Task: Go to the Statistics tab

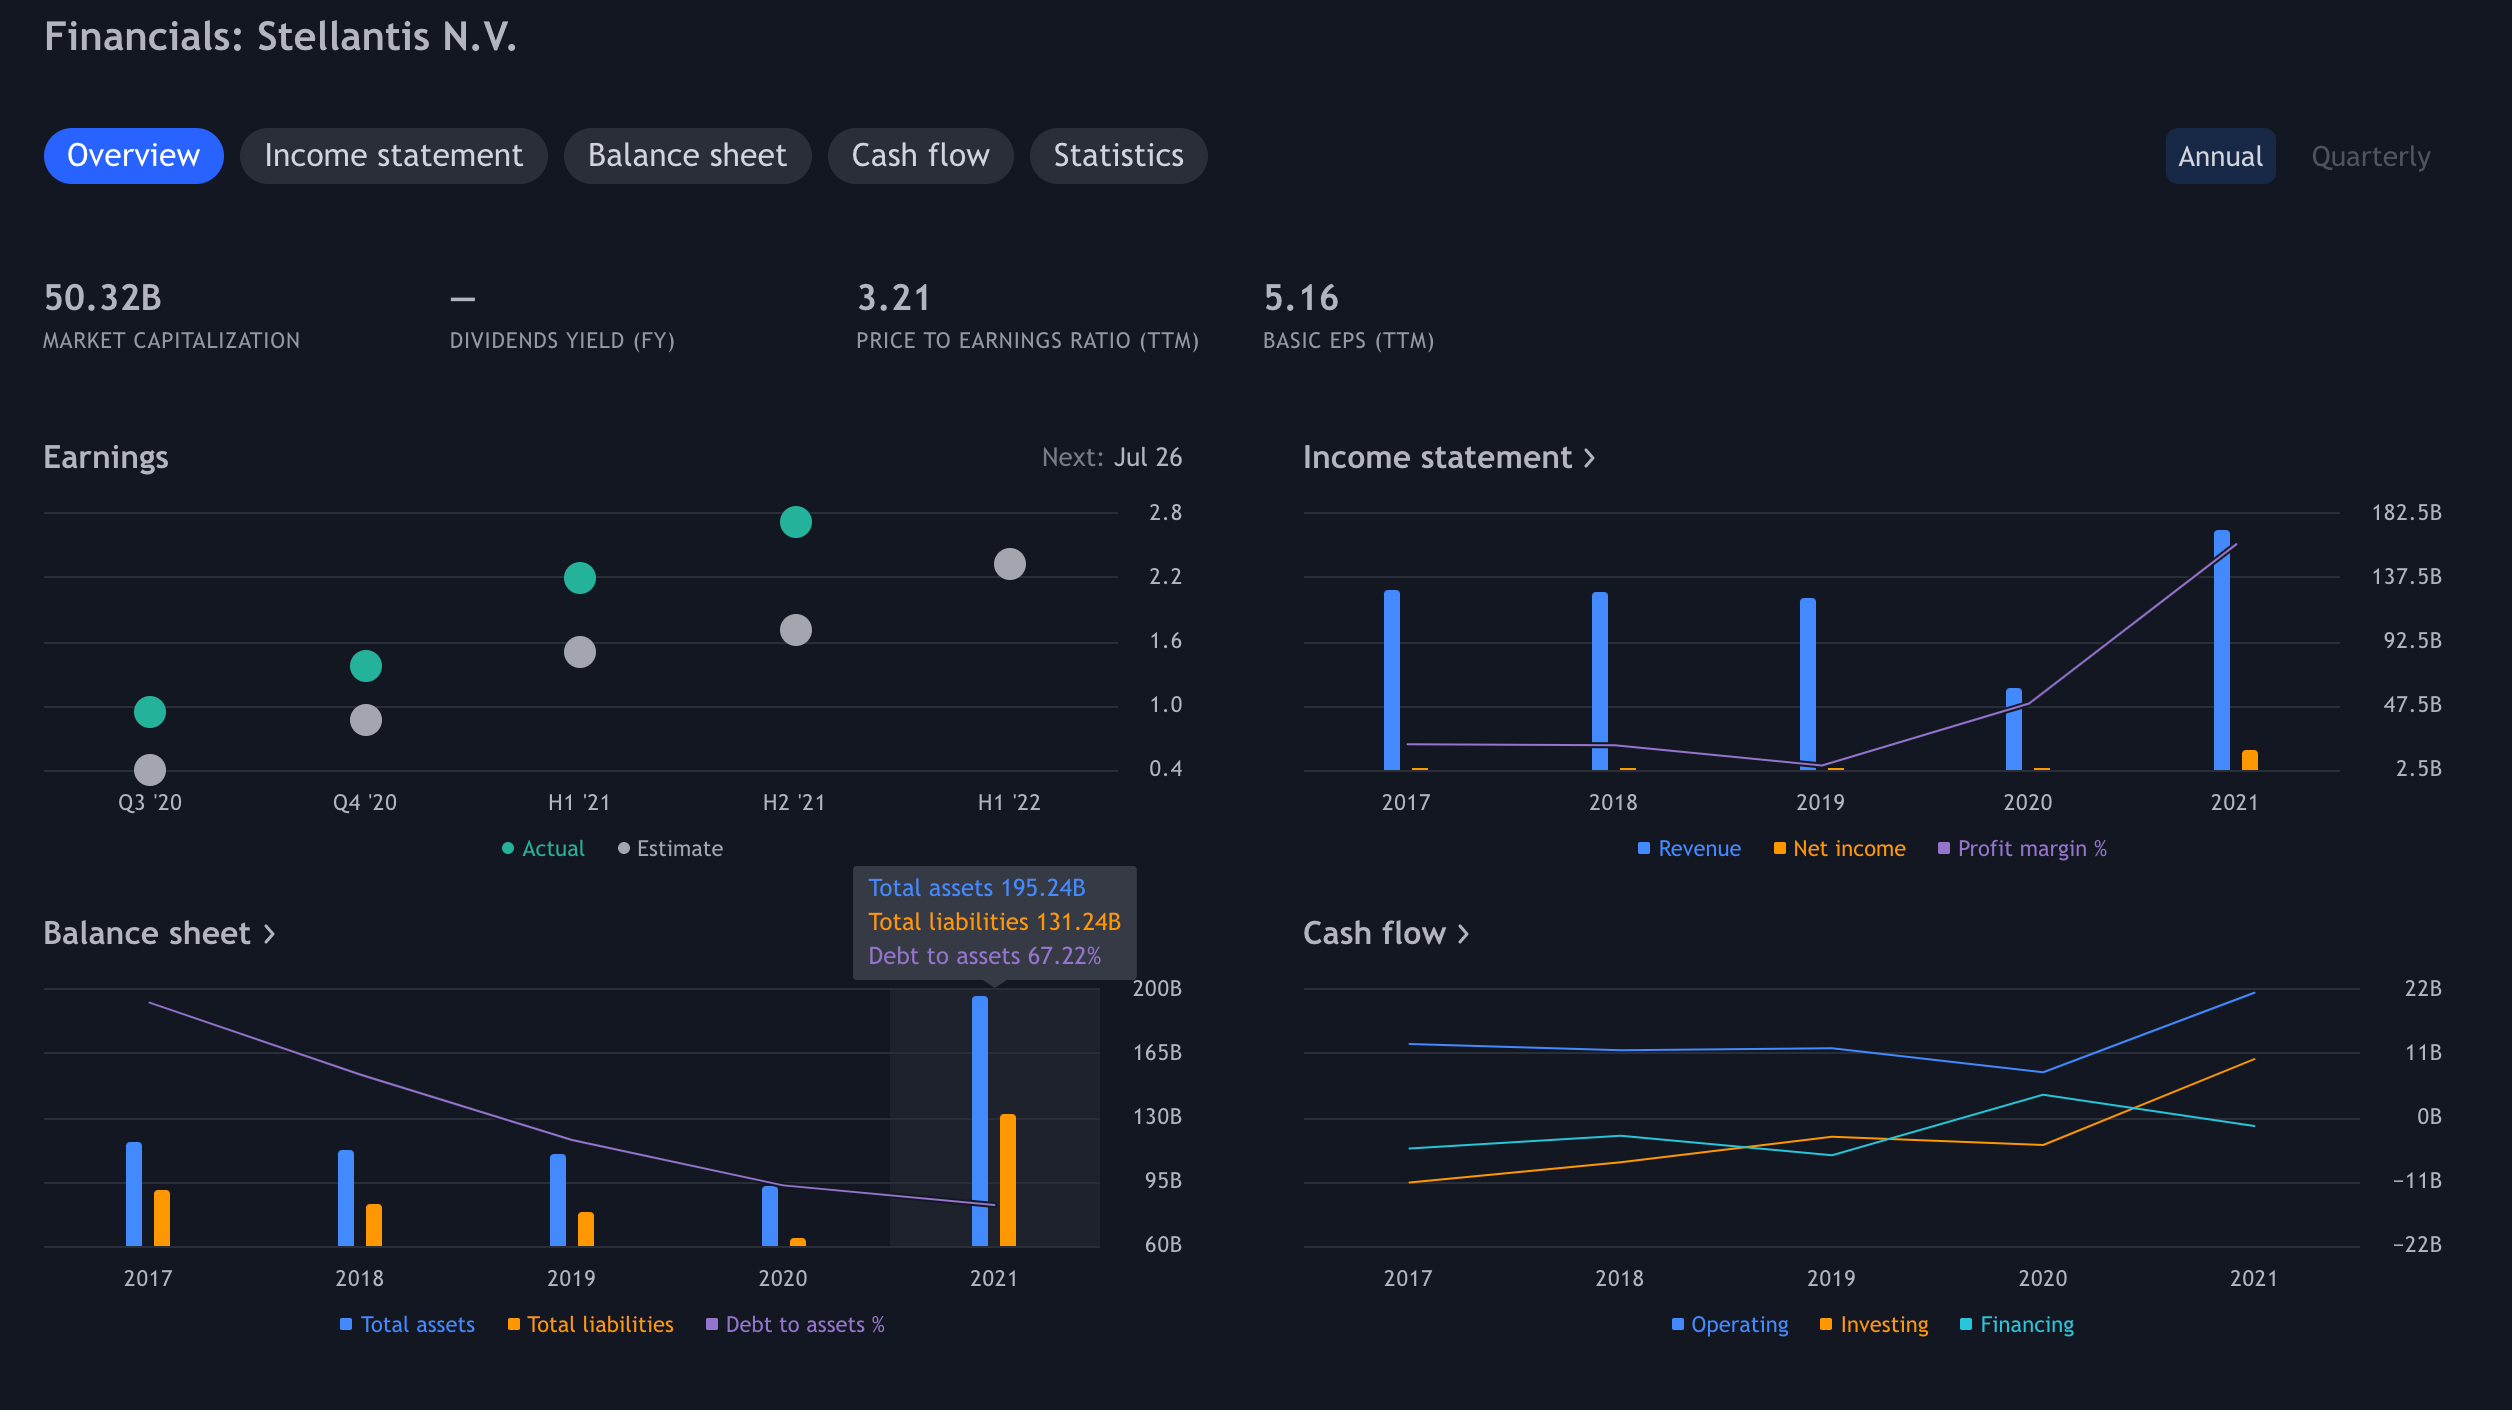Action: click(1118, 156)
